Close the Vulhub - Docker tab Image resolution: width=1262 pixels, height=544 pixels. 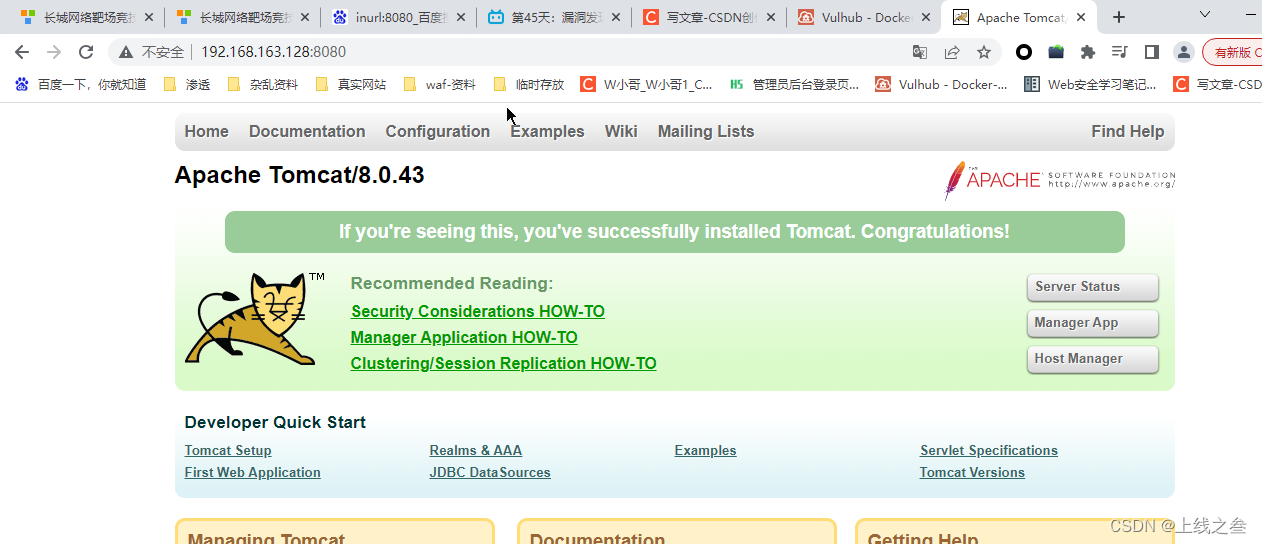(x=926, y=17)
